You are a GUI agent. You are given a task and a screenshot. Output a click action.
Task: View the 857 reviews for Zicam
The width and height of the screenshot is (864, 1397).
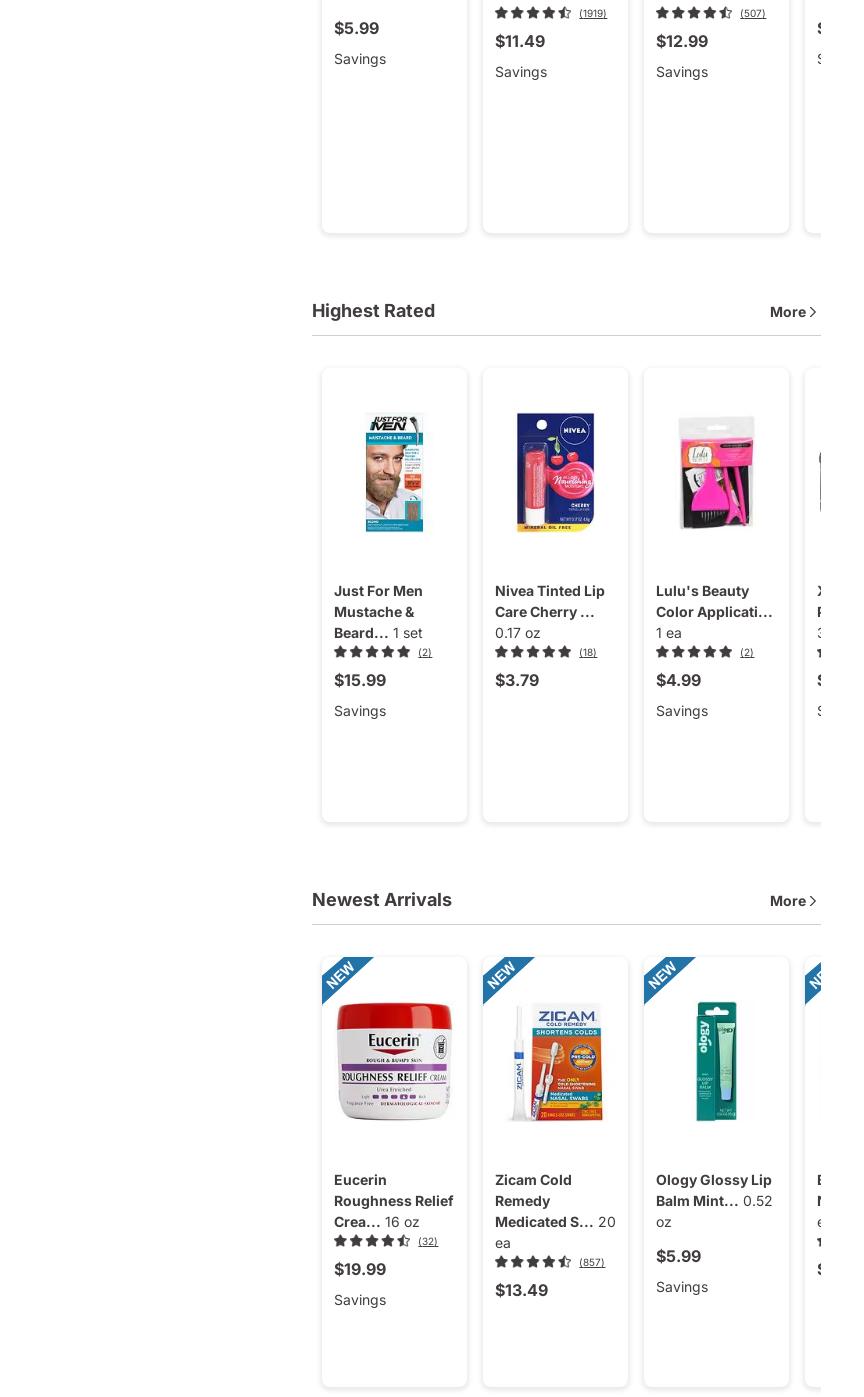(592, 1263)
